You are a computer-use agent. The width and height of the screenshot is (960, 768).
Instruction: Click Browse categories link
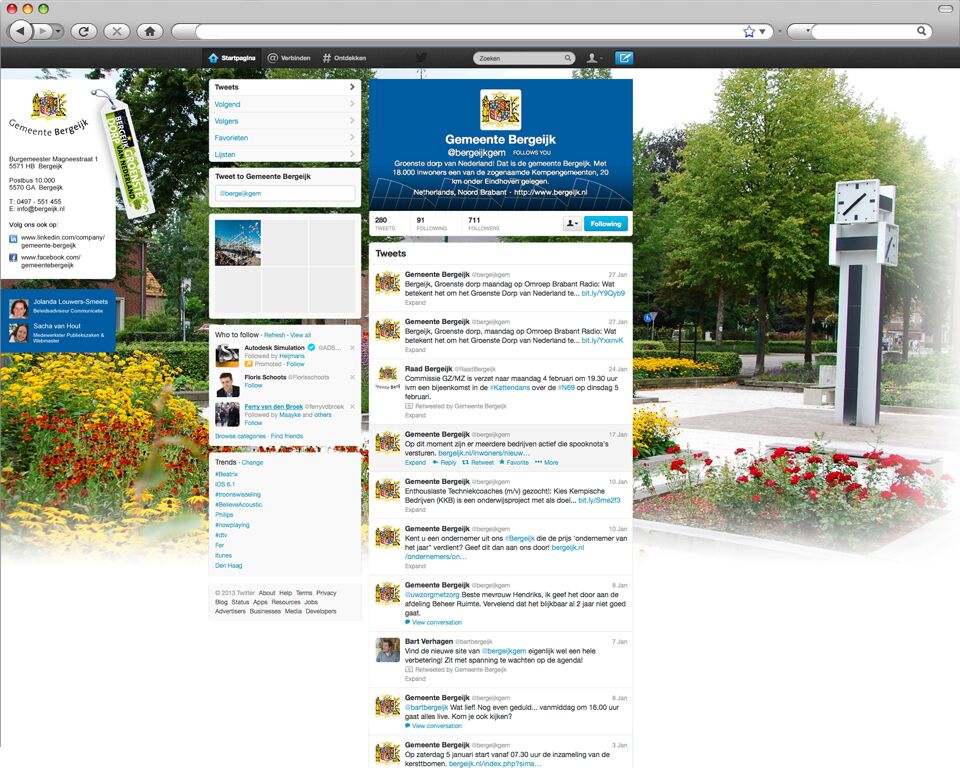pyautogui.click(x=241, y=436)
